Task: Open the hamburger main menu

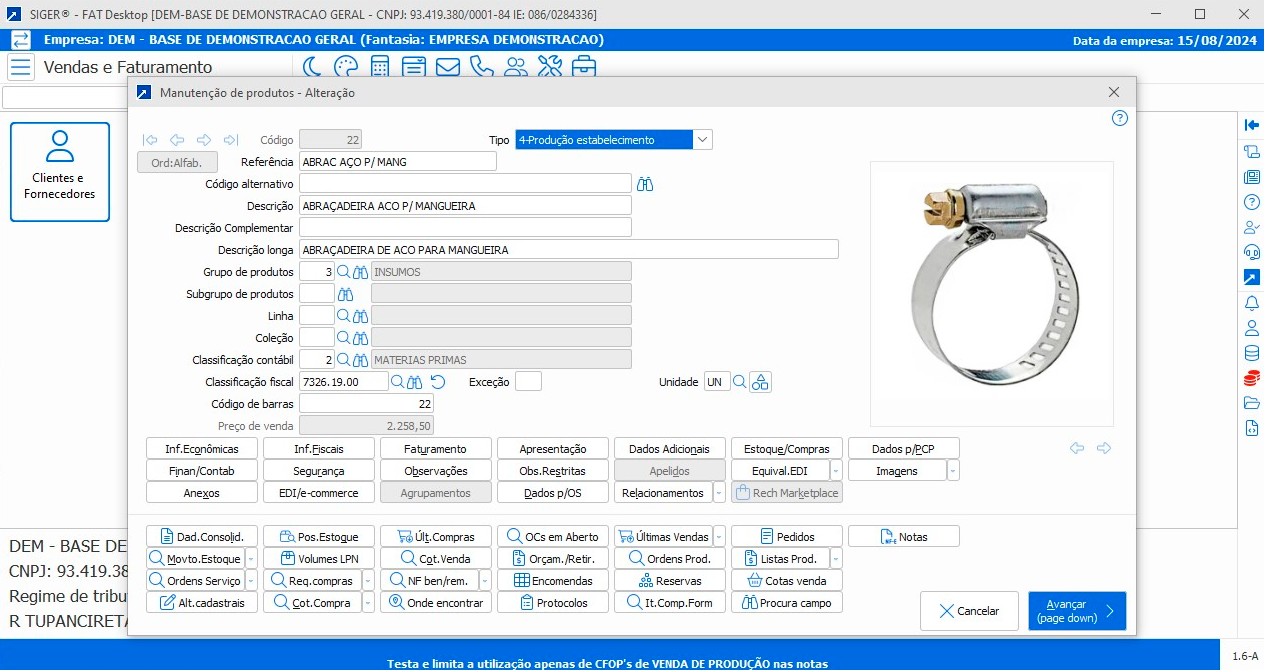Action: click(x=21, y=67)
